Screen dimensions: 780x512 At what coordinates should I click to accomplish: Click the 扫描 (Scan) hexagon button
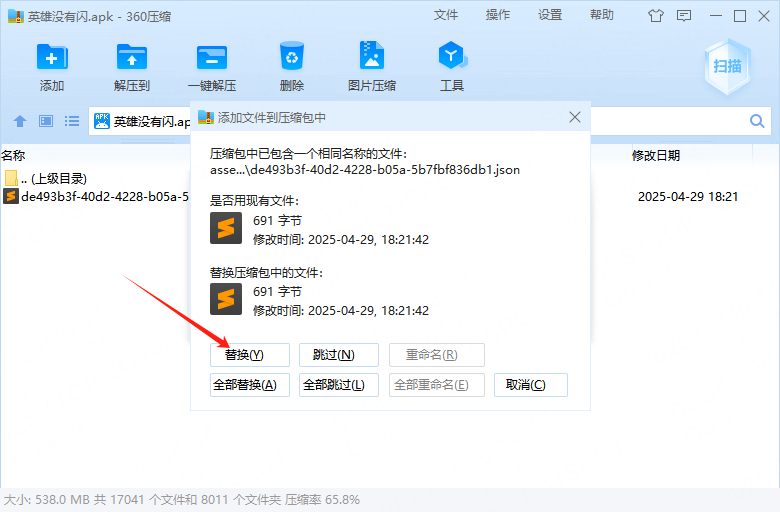coord(727,66)
